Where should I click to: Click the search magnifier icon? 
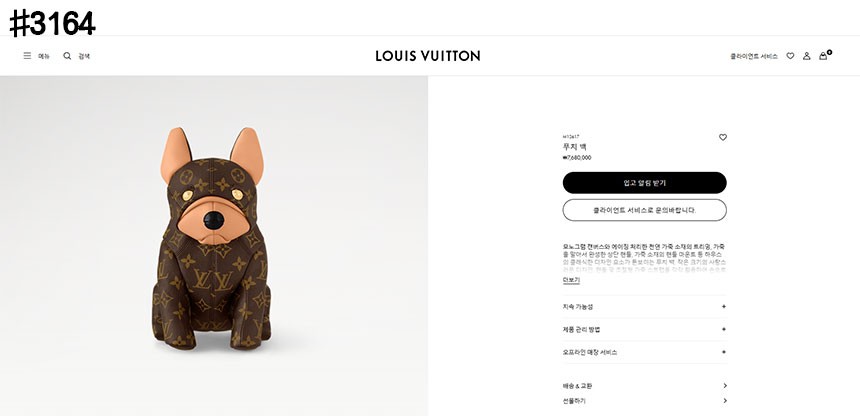(67, 56)
